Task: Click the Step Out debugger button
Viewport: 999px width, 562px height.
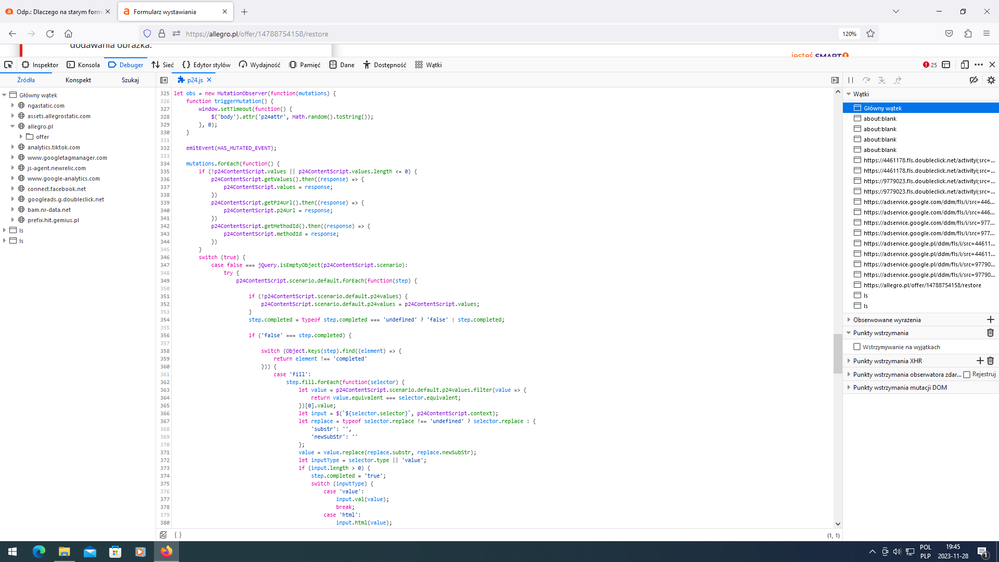Action: point(898,80)
